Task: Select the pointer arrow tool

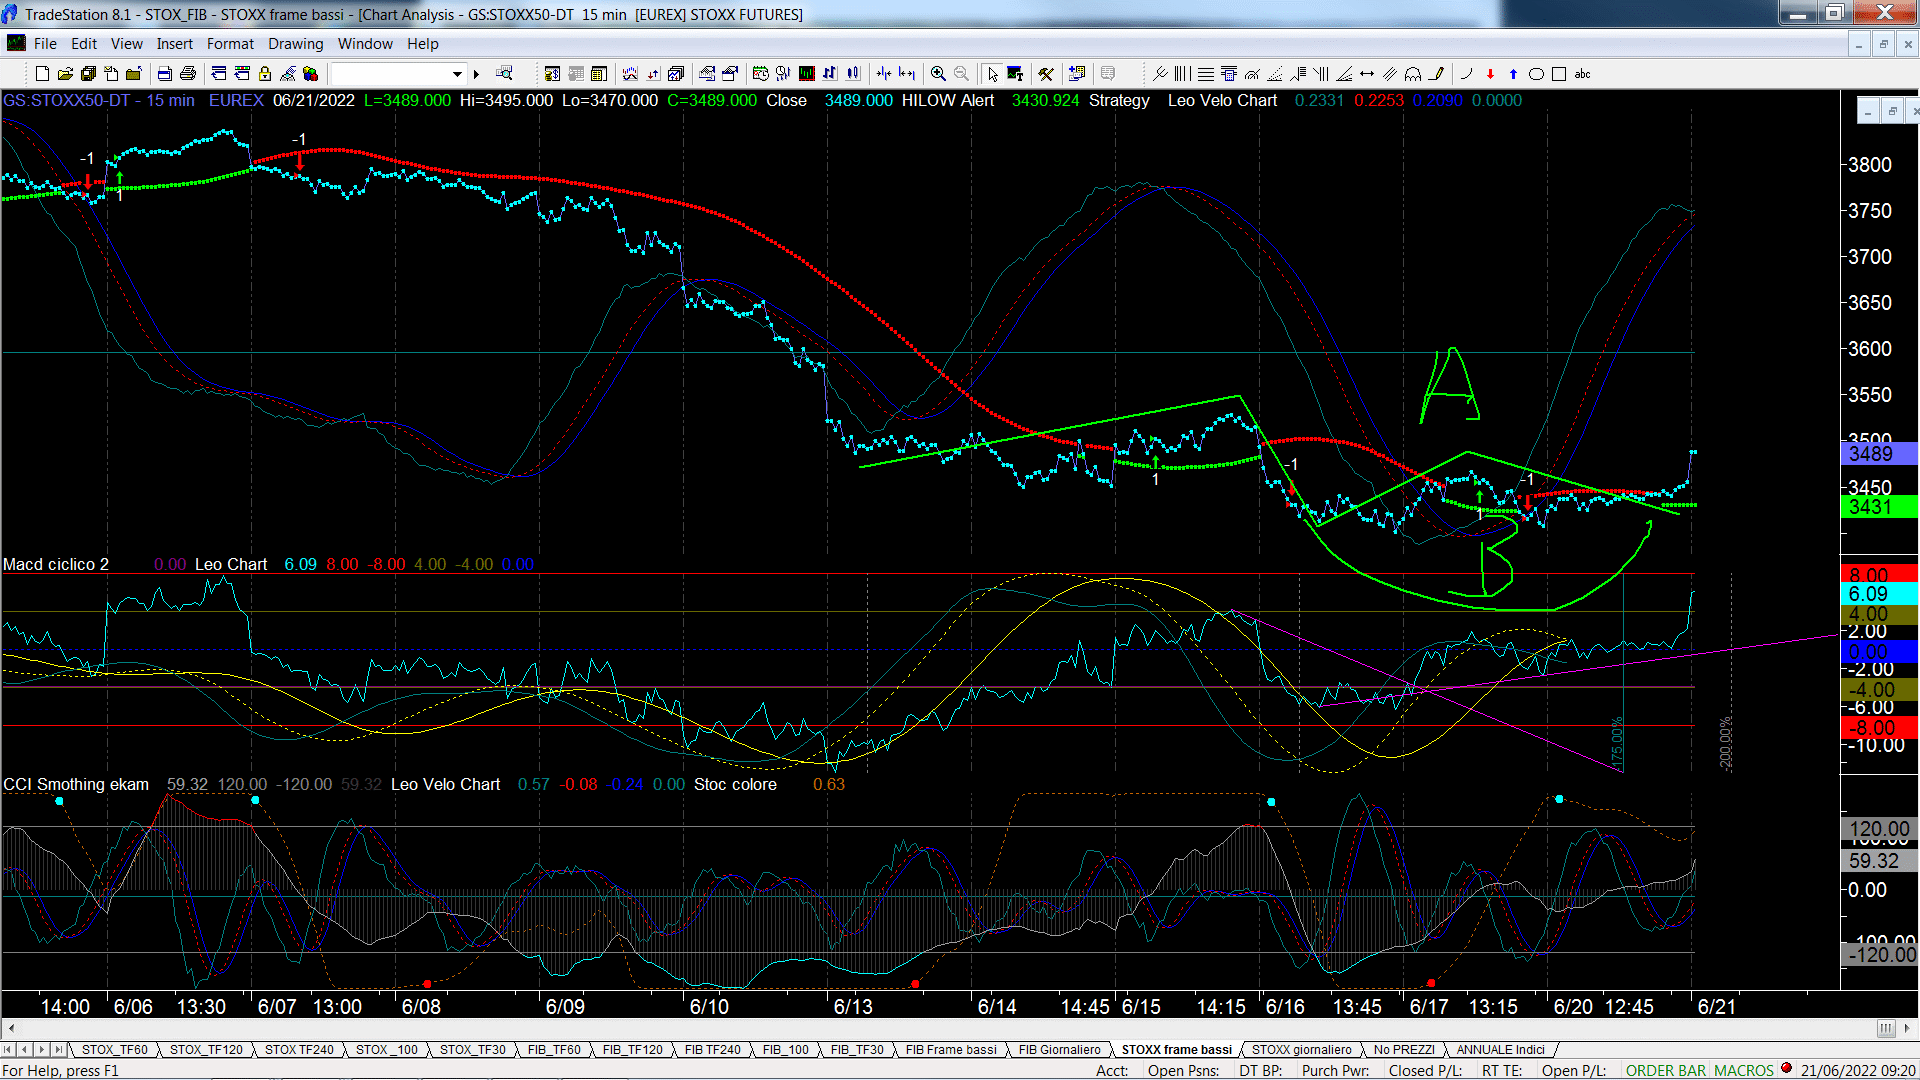Action: tap(992, 74)
